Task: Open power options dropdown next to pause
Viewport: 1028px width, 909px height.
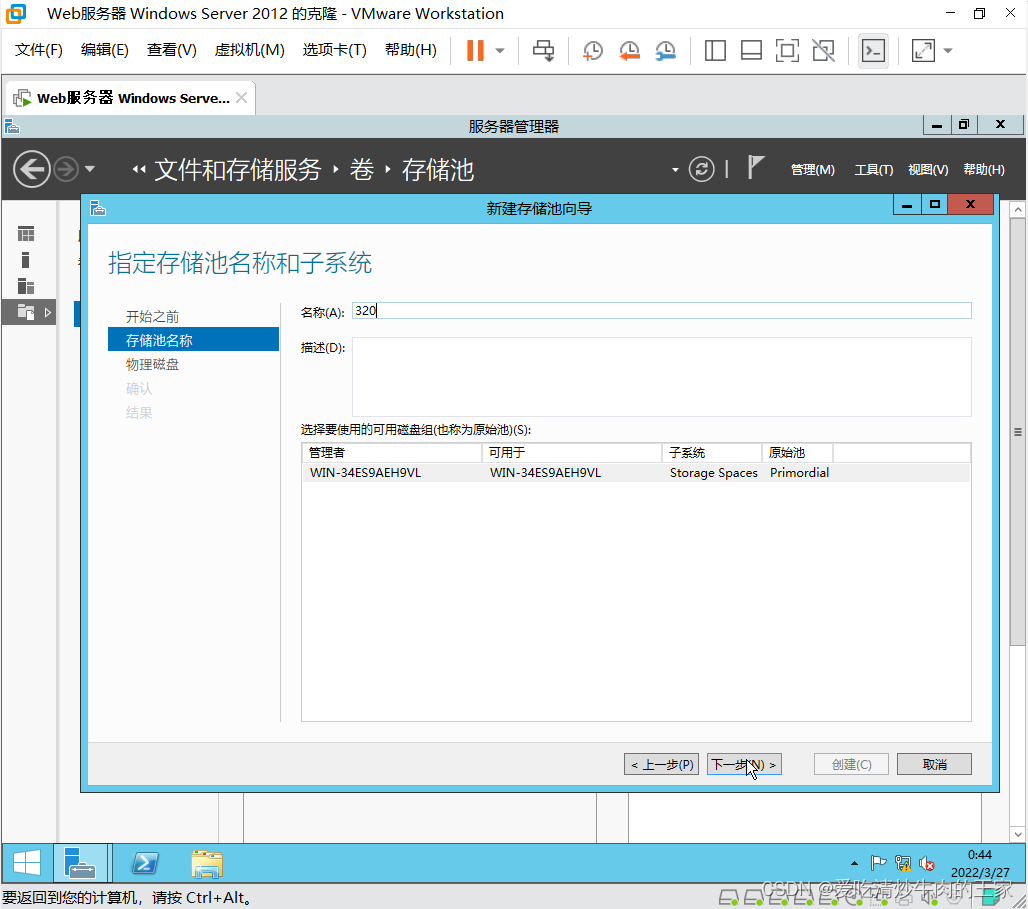Action: [x=500, y=50]
